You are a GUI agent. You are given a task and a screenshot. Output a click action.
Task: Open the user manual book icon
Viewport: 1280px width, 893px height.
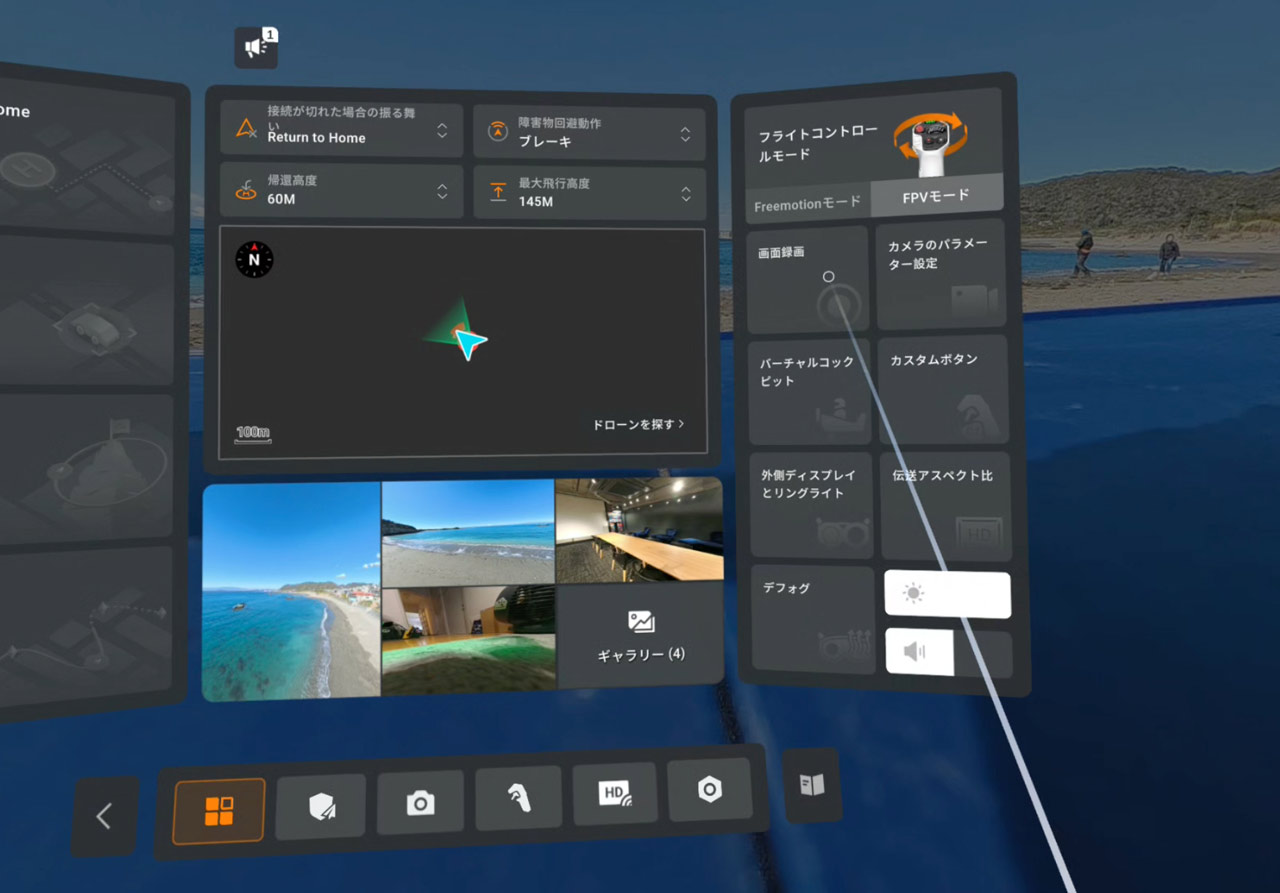pos(811,784)
